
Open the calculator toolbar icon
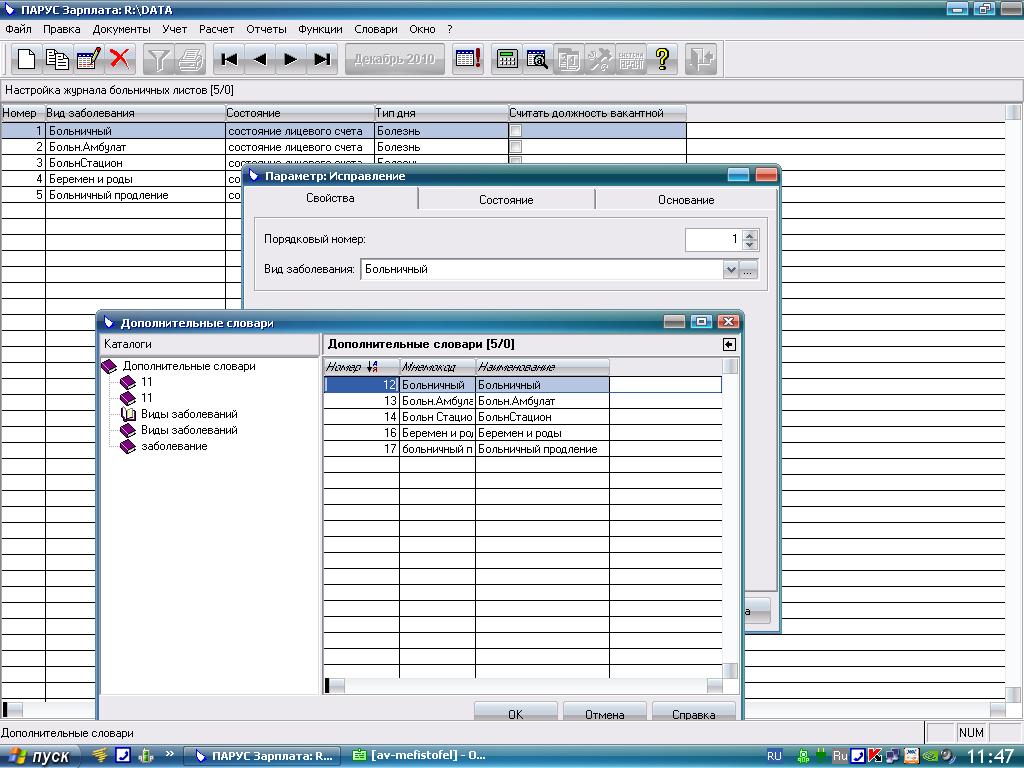pos(507,59)
